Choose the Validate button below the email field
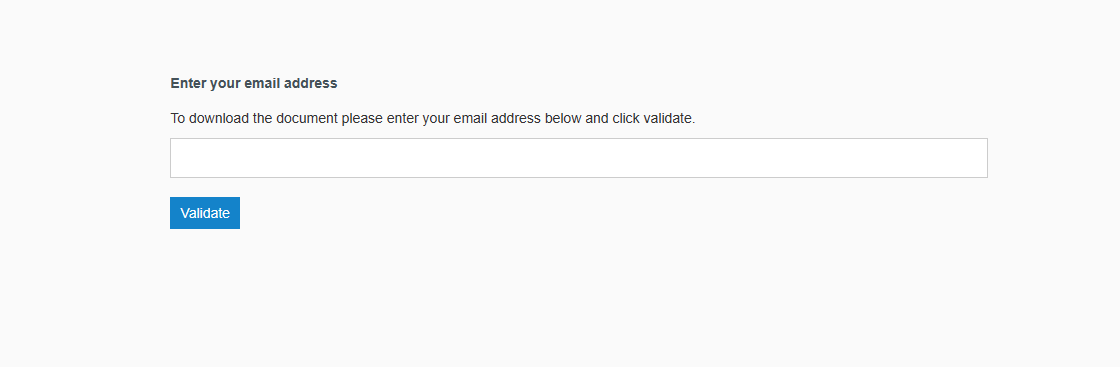The image size is (1120, 367). (x=205, y=213)
